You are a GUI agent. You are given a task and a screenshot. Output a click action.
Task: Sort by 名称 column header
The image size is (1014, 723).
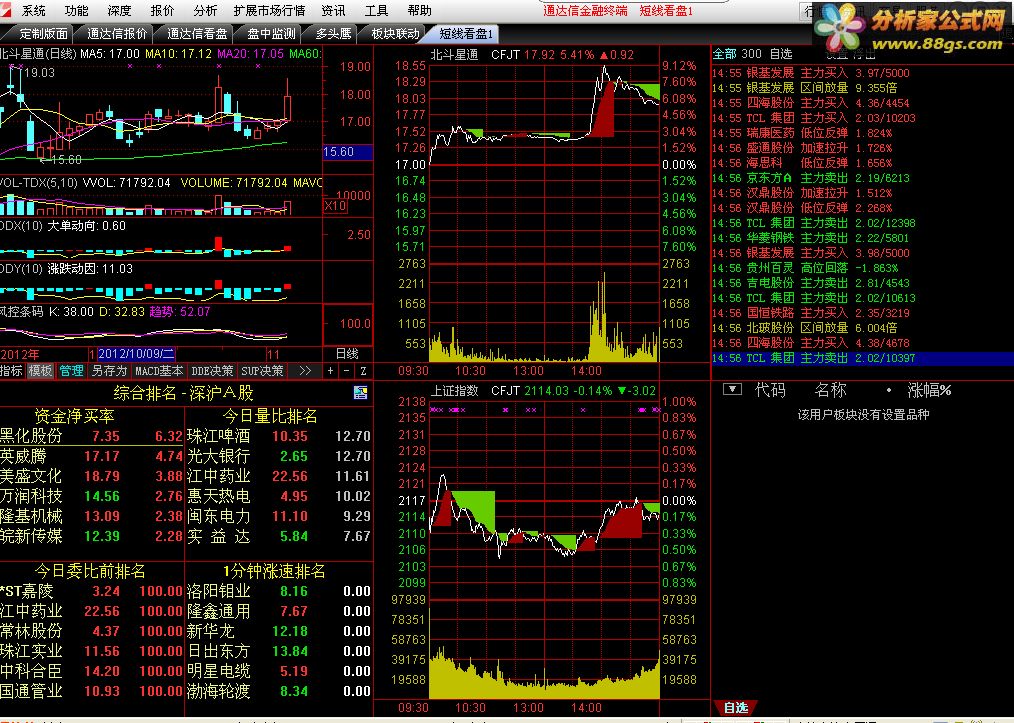(x=830, y=390)
